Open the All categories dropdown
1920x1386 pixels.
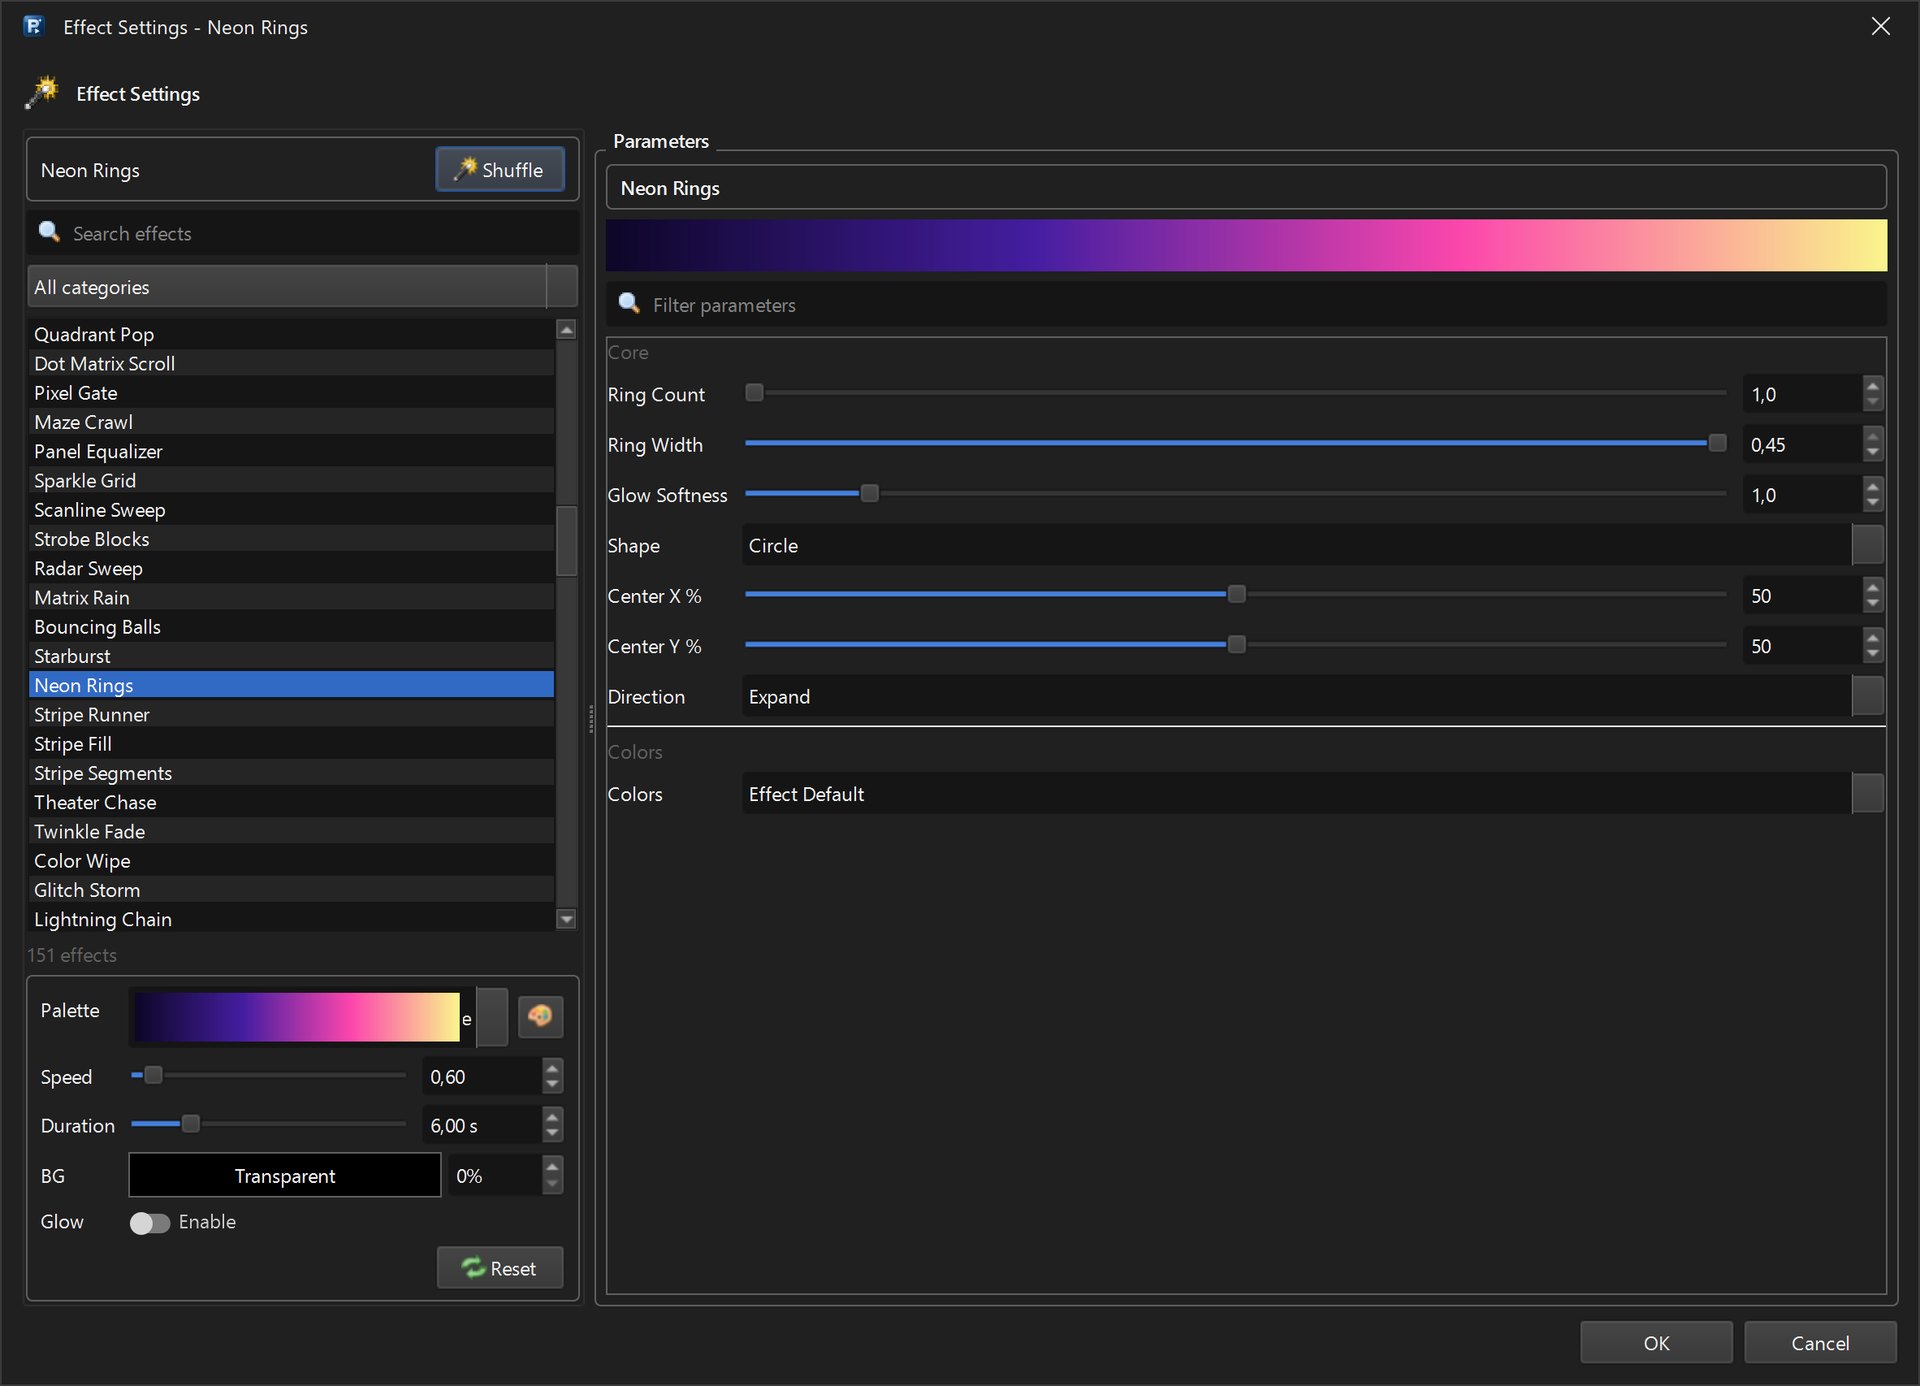point(303,287)
